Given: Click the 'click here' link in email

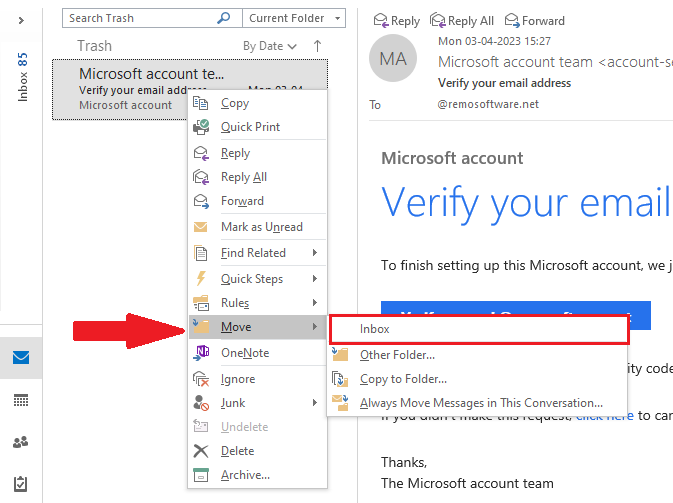Looking at the screenshot, I should 604,416.
